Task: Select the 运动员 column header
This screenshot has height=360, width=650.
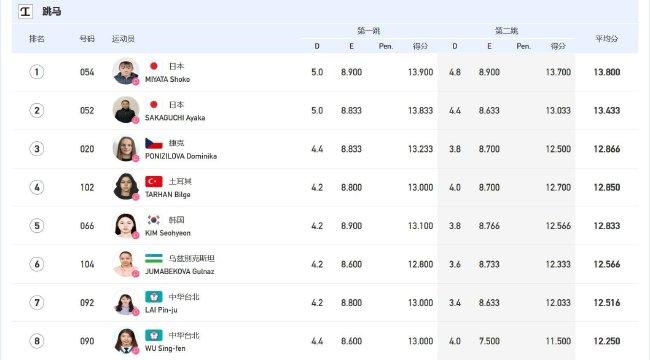Action: click(x=123, y=39)
